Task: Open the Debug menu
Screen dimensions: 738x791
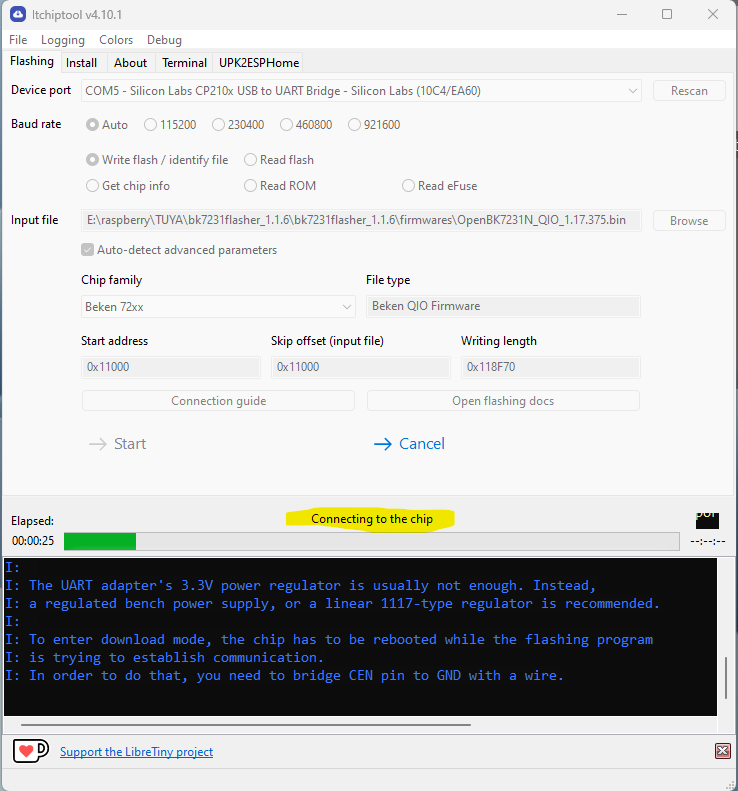Action: [164, 40]
